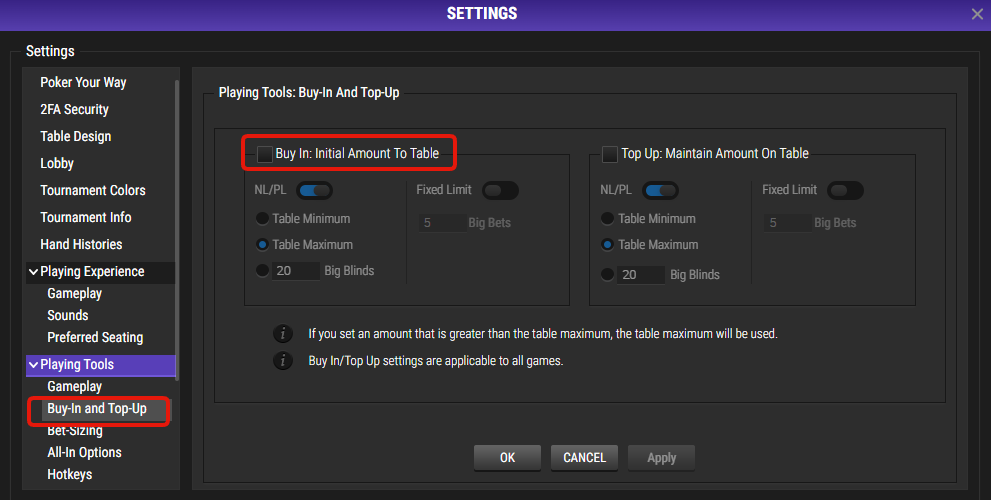Click the Buy In Big Blinds field showing 20
991x500 pixels.
point(296,271)
